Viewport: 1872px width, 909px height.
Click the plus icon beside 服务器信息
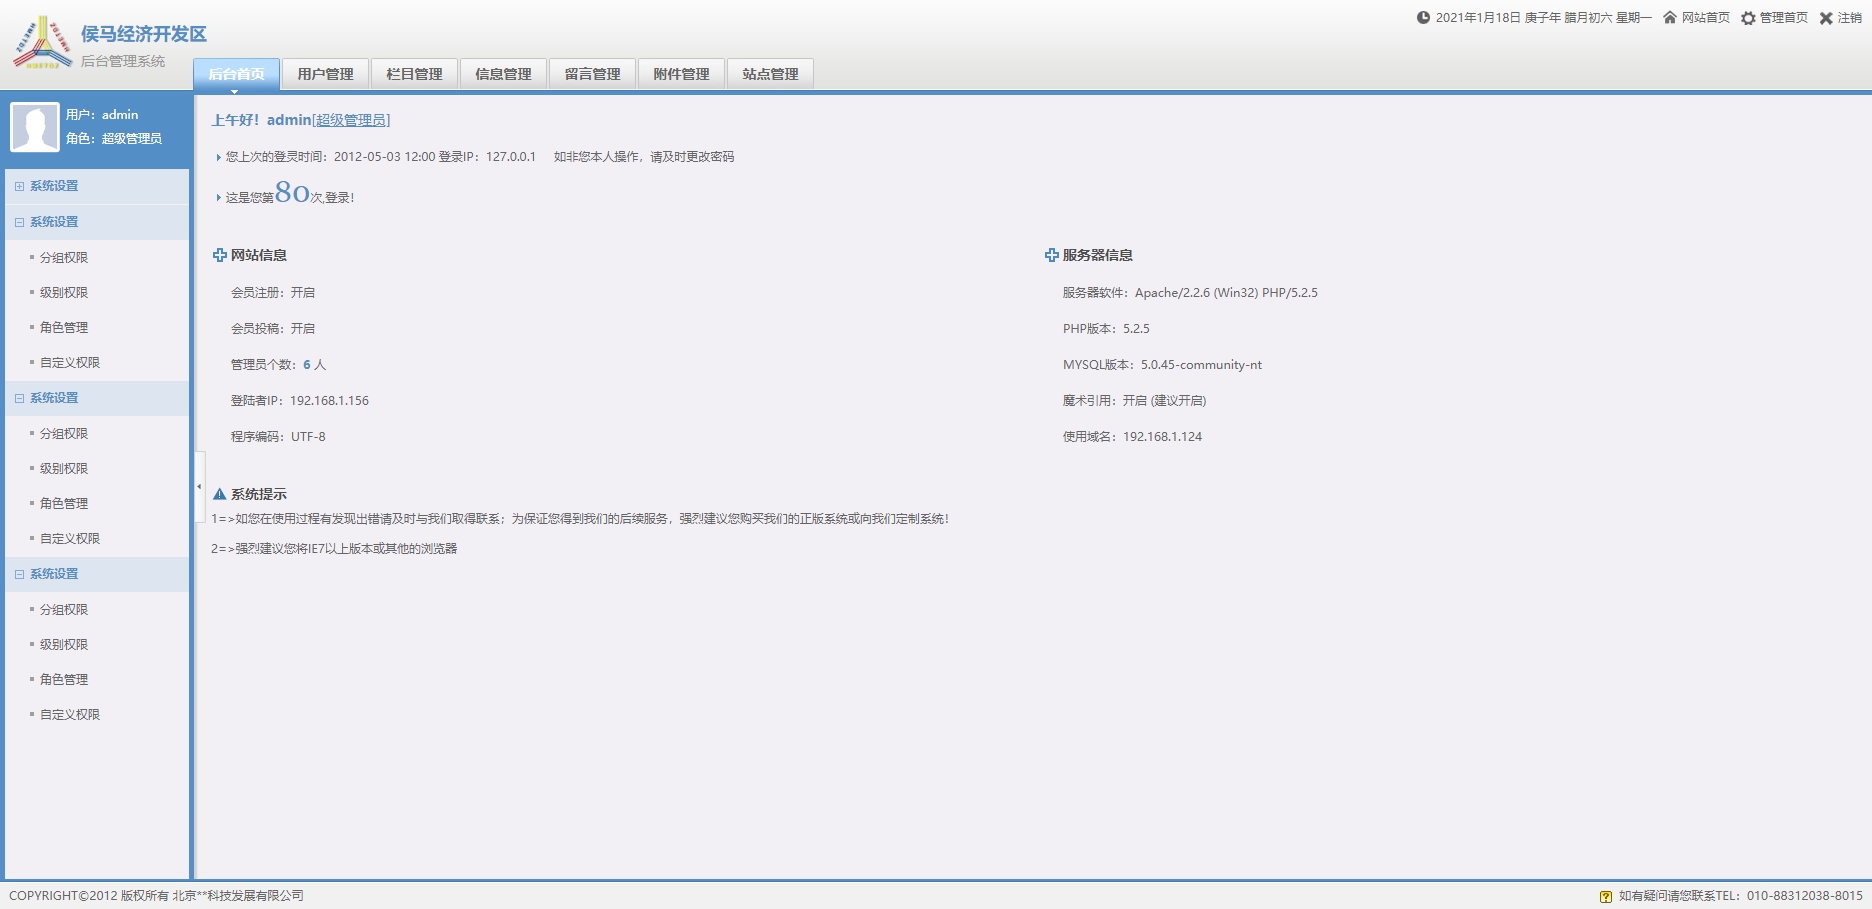click(1051, 255)
